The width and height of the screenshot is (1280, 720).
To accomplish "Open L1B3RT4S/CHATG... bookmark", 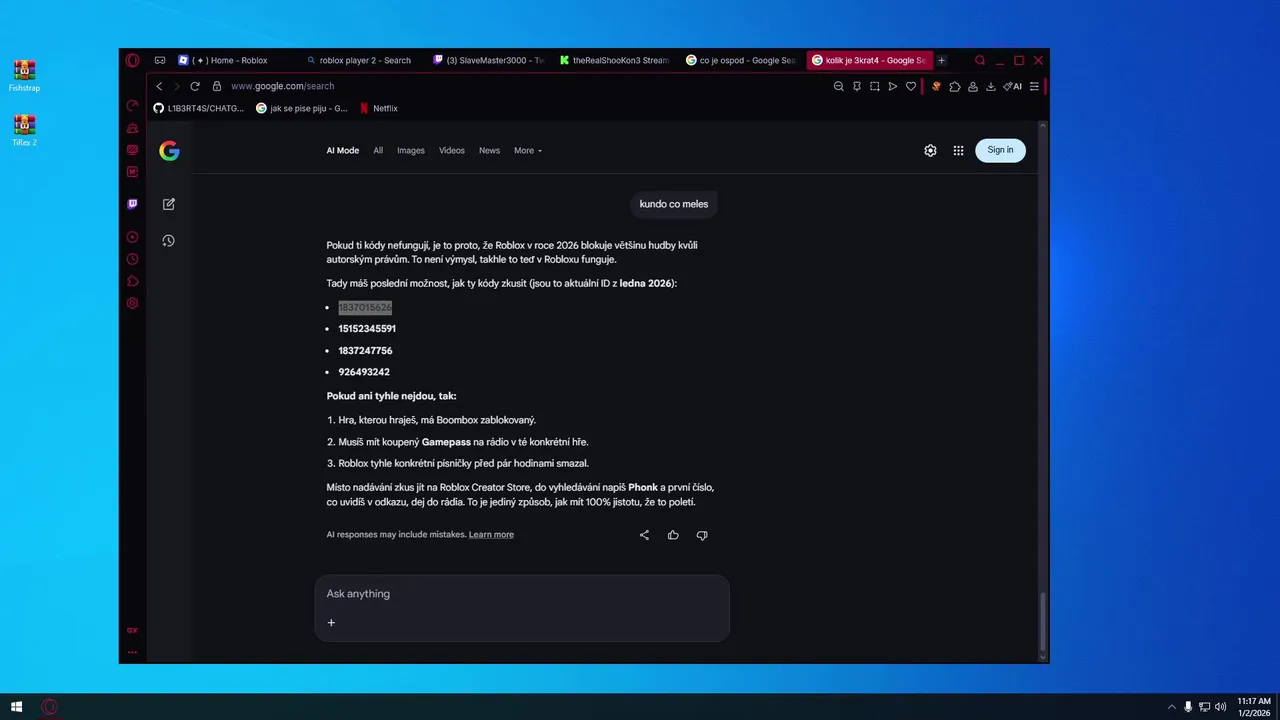I will point(198,108).
